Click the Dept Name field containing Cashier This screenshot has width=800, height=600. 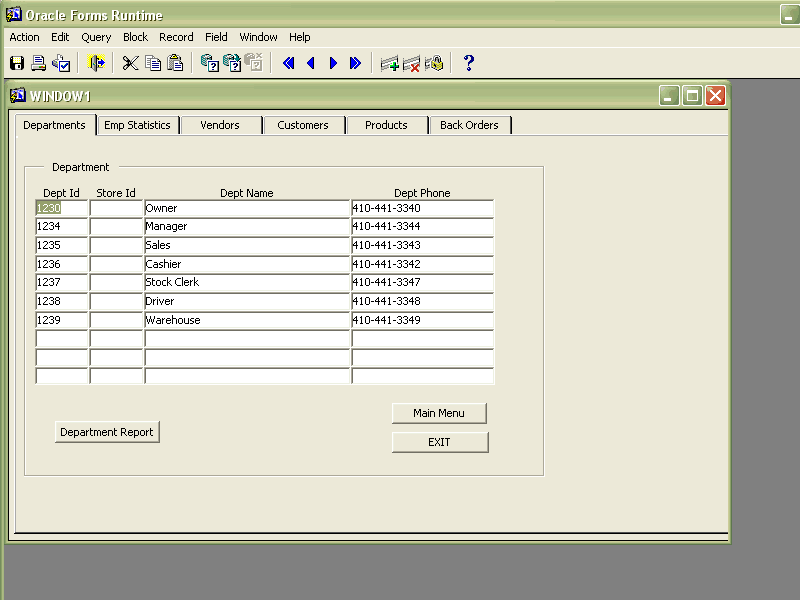point(247,264)
